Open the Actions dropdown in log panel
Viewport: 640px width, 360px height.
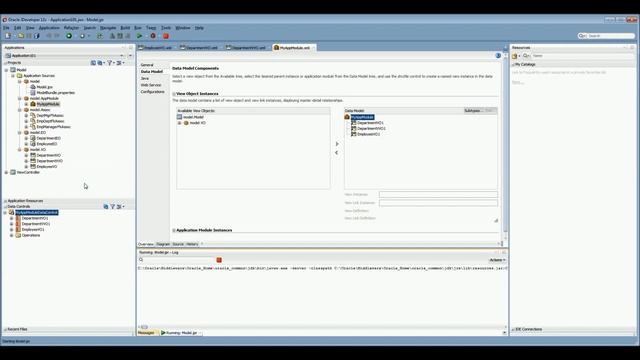click(x=497, y=260)
